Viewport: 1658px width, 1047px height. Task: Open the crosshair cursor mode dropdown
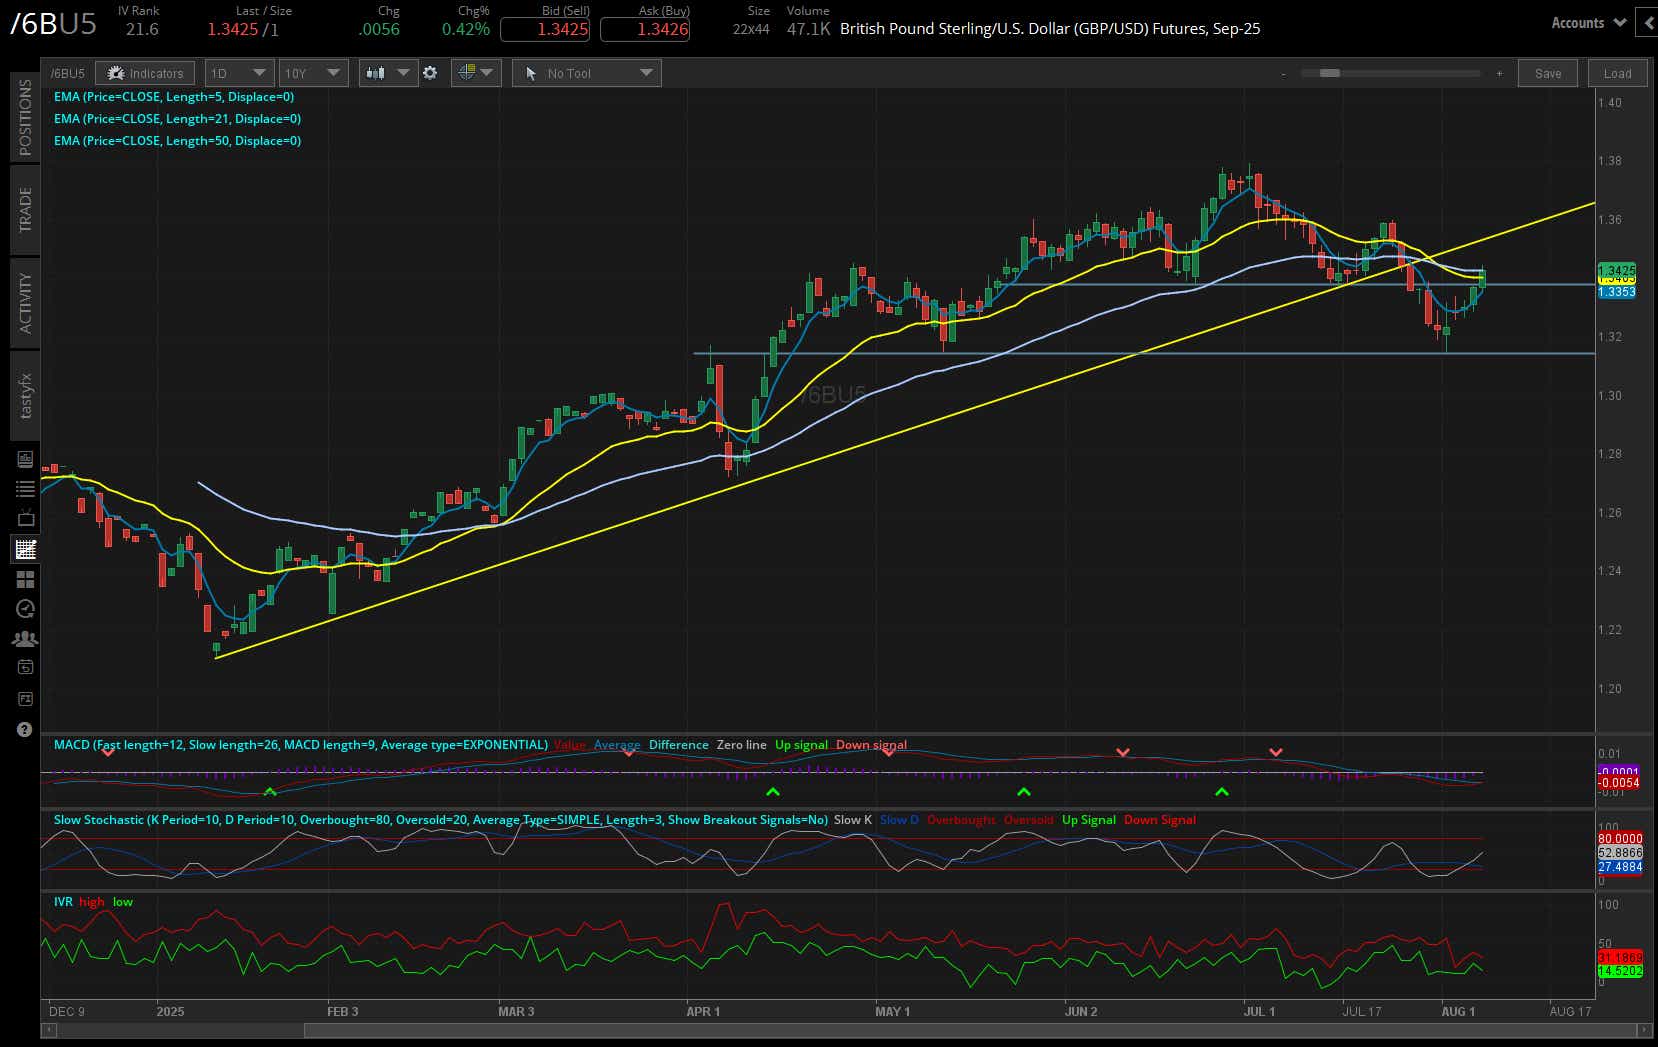point(475,73)
